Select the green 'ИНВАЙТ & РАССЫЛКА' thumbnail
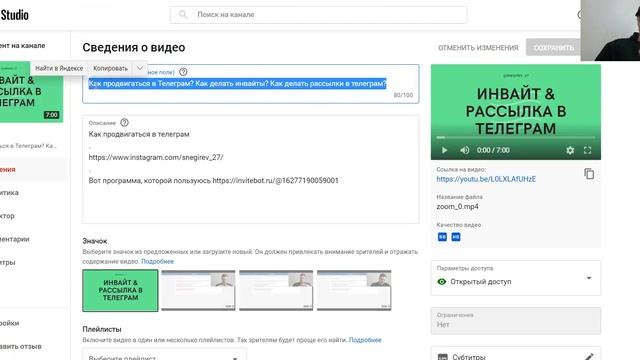Image resolution: width=640 pixels, height=360 pixels. (x=120, y=290)
